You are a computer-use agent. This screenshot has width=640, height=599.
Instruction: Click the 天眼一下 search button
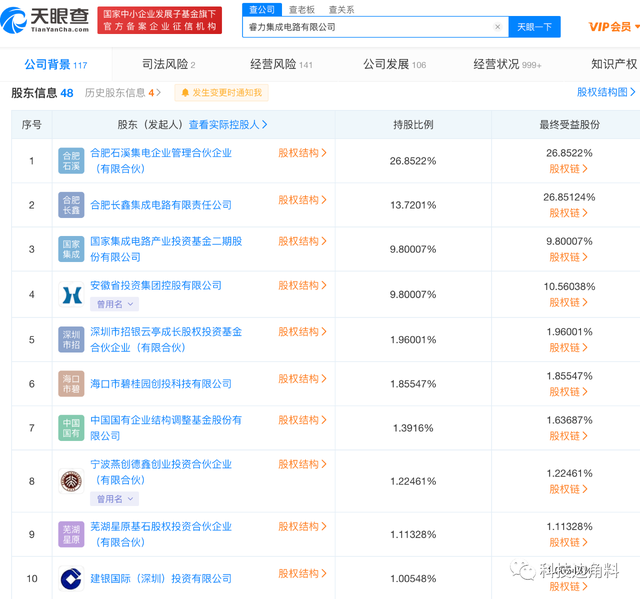point(534,27)
